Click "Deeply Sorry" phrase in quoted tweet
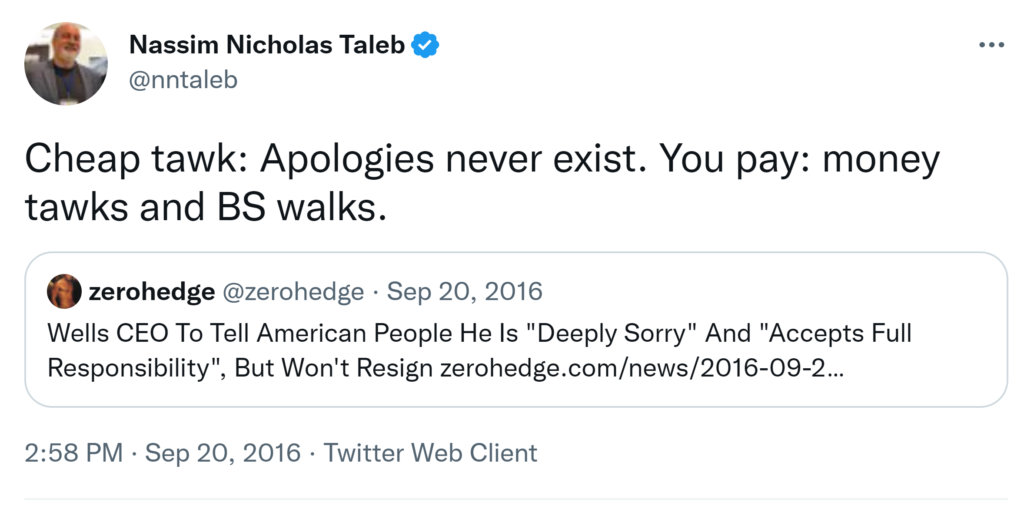The width and height of the screenshot is (1024, 512). pyautogui.click(x=522, y=332)
